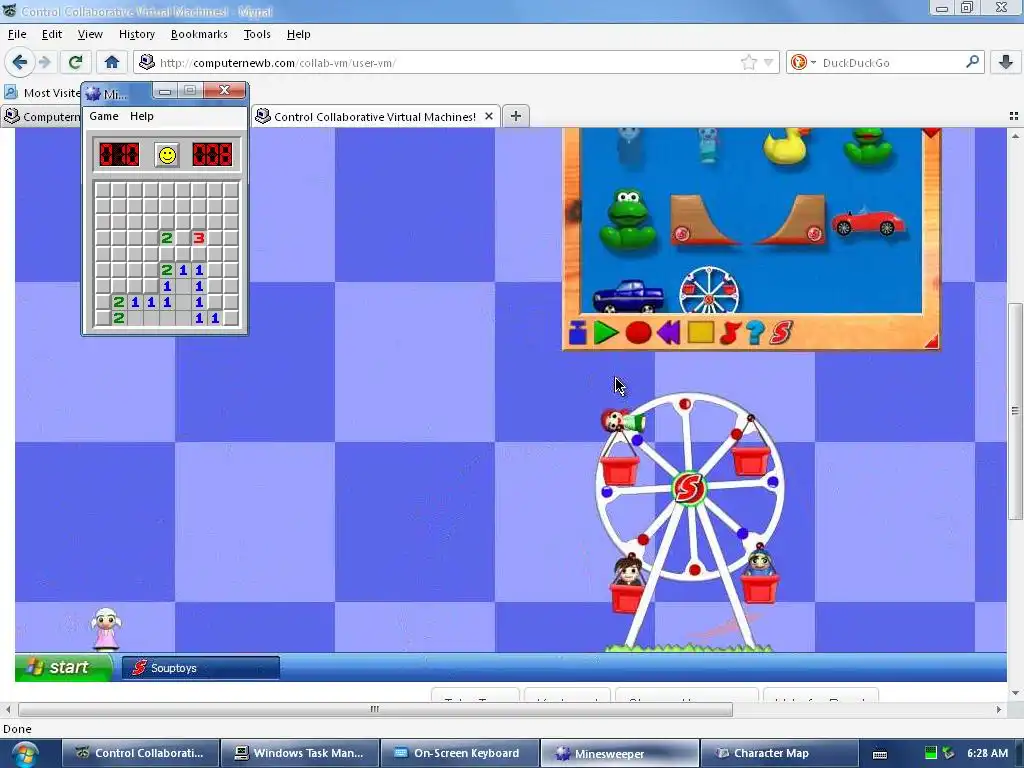This screenshot has width=1024, height=768.
Task: Open the browser Tools menu
Action: pyautogui.click(x=257, y=34)
